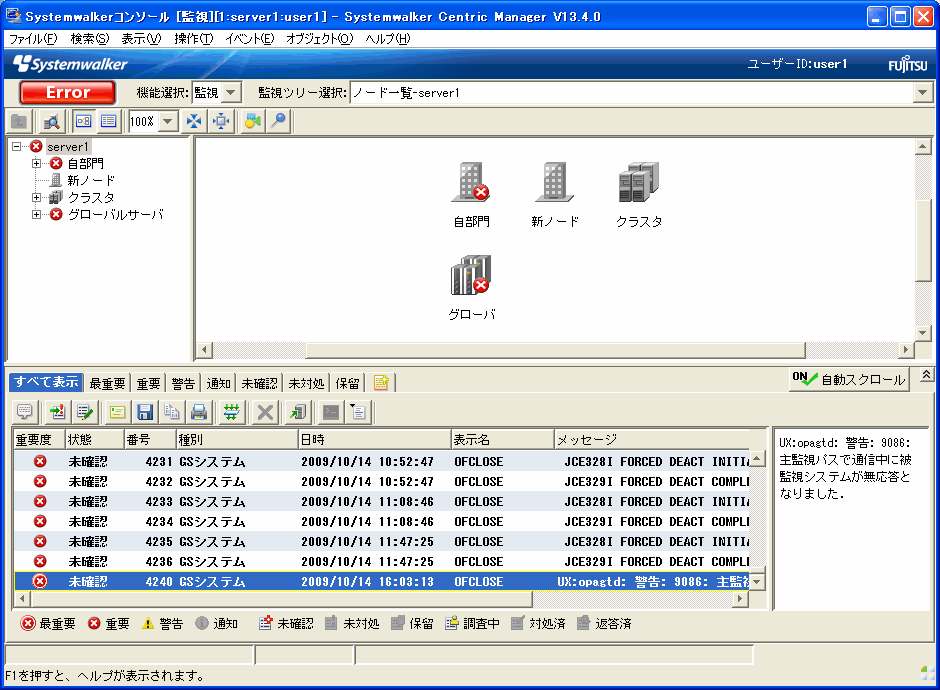This screenshot has width=940, height=690.
Task: Click the yellow card details icon
Action: (118, 412)
